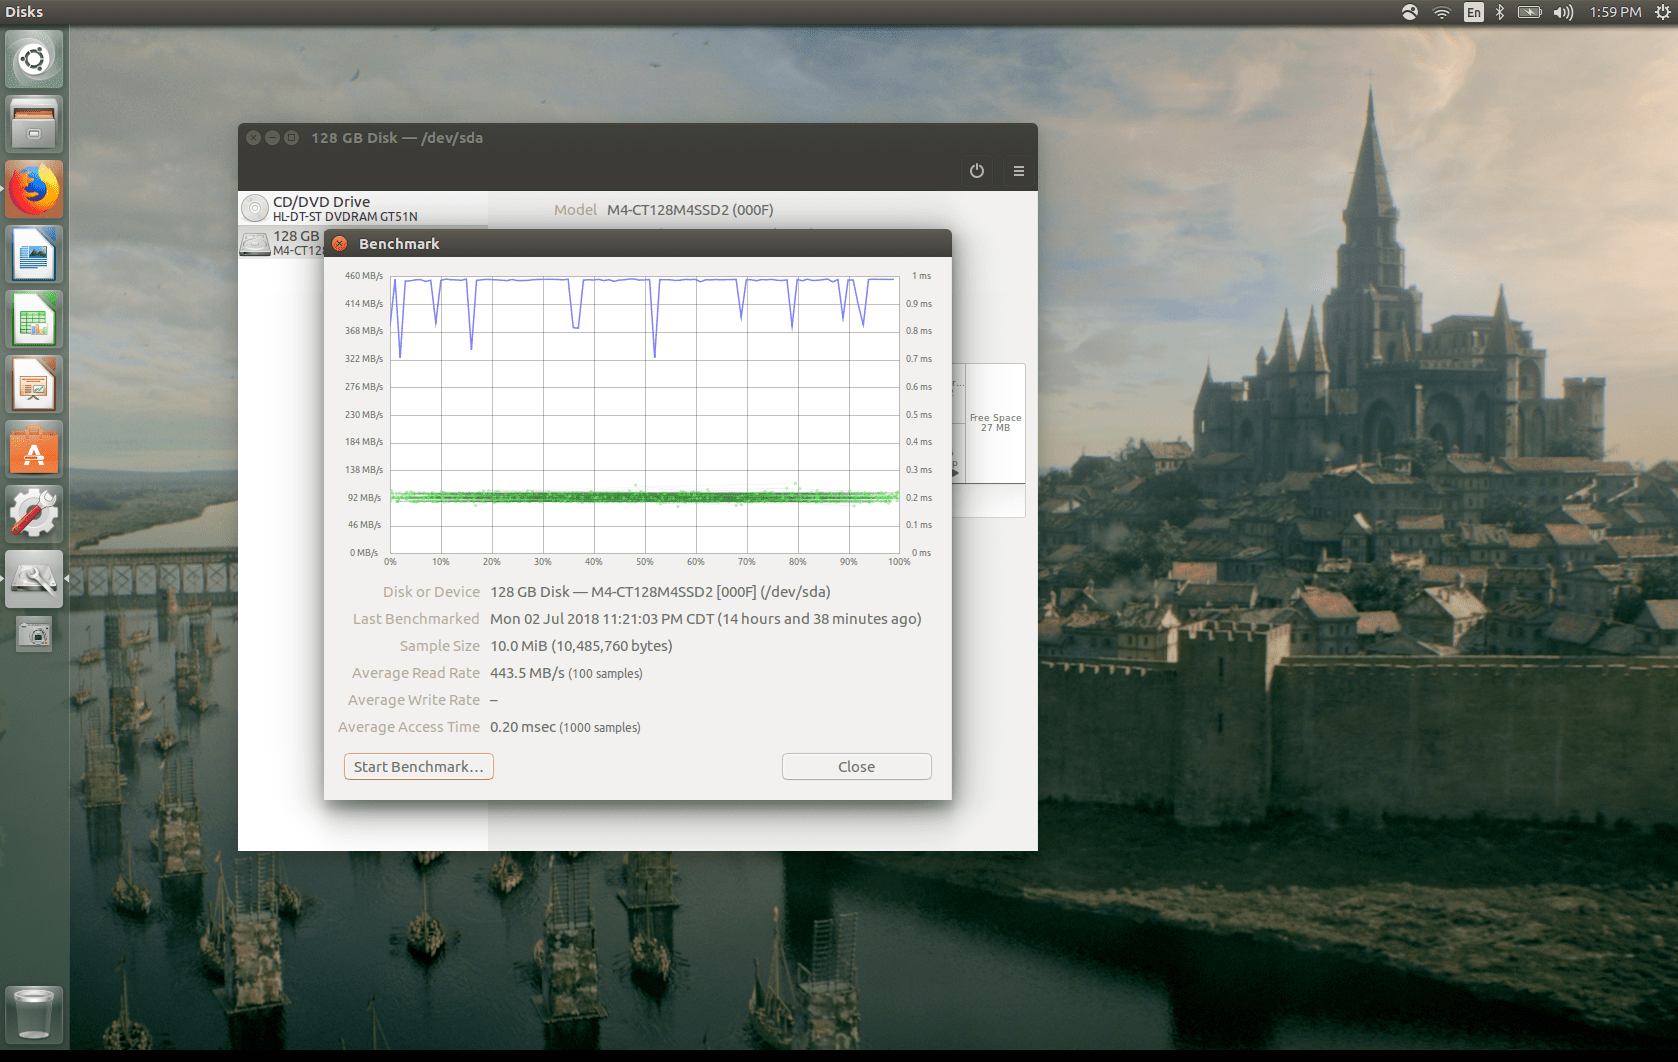This screenshot has width=1678, height=1062.
Task: Open the clock showing 1:59 PM
Action: pos(1615,12)
